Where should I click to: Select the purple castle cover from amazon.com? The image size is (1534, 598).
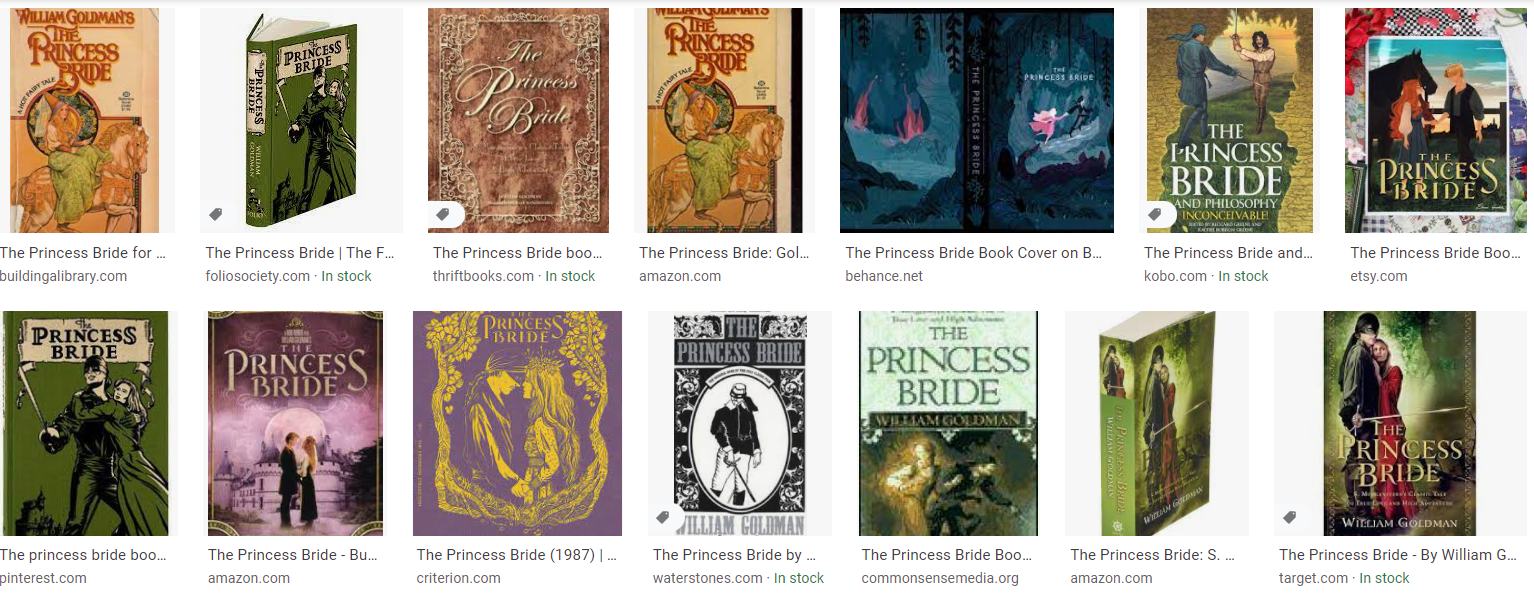point(295,423)
